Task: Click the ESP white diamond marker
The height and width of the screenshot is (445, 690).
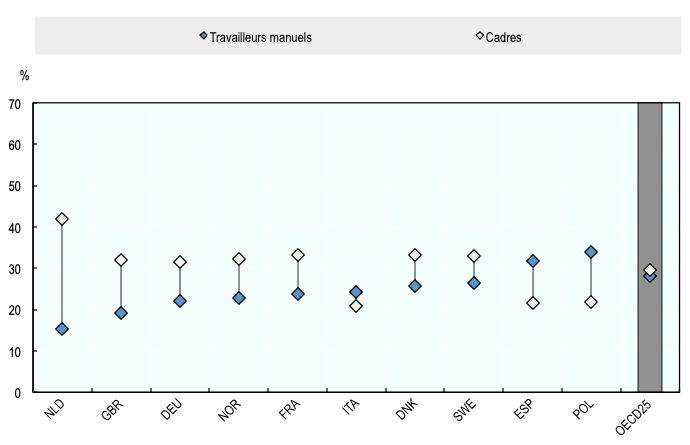Action: [532, 303]
